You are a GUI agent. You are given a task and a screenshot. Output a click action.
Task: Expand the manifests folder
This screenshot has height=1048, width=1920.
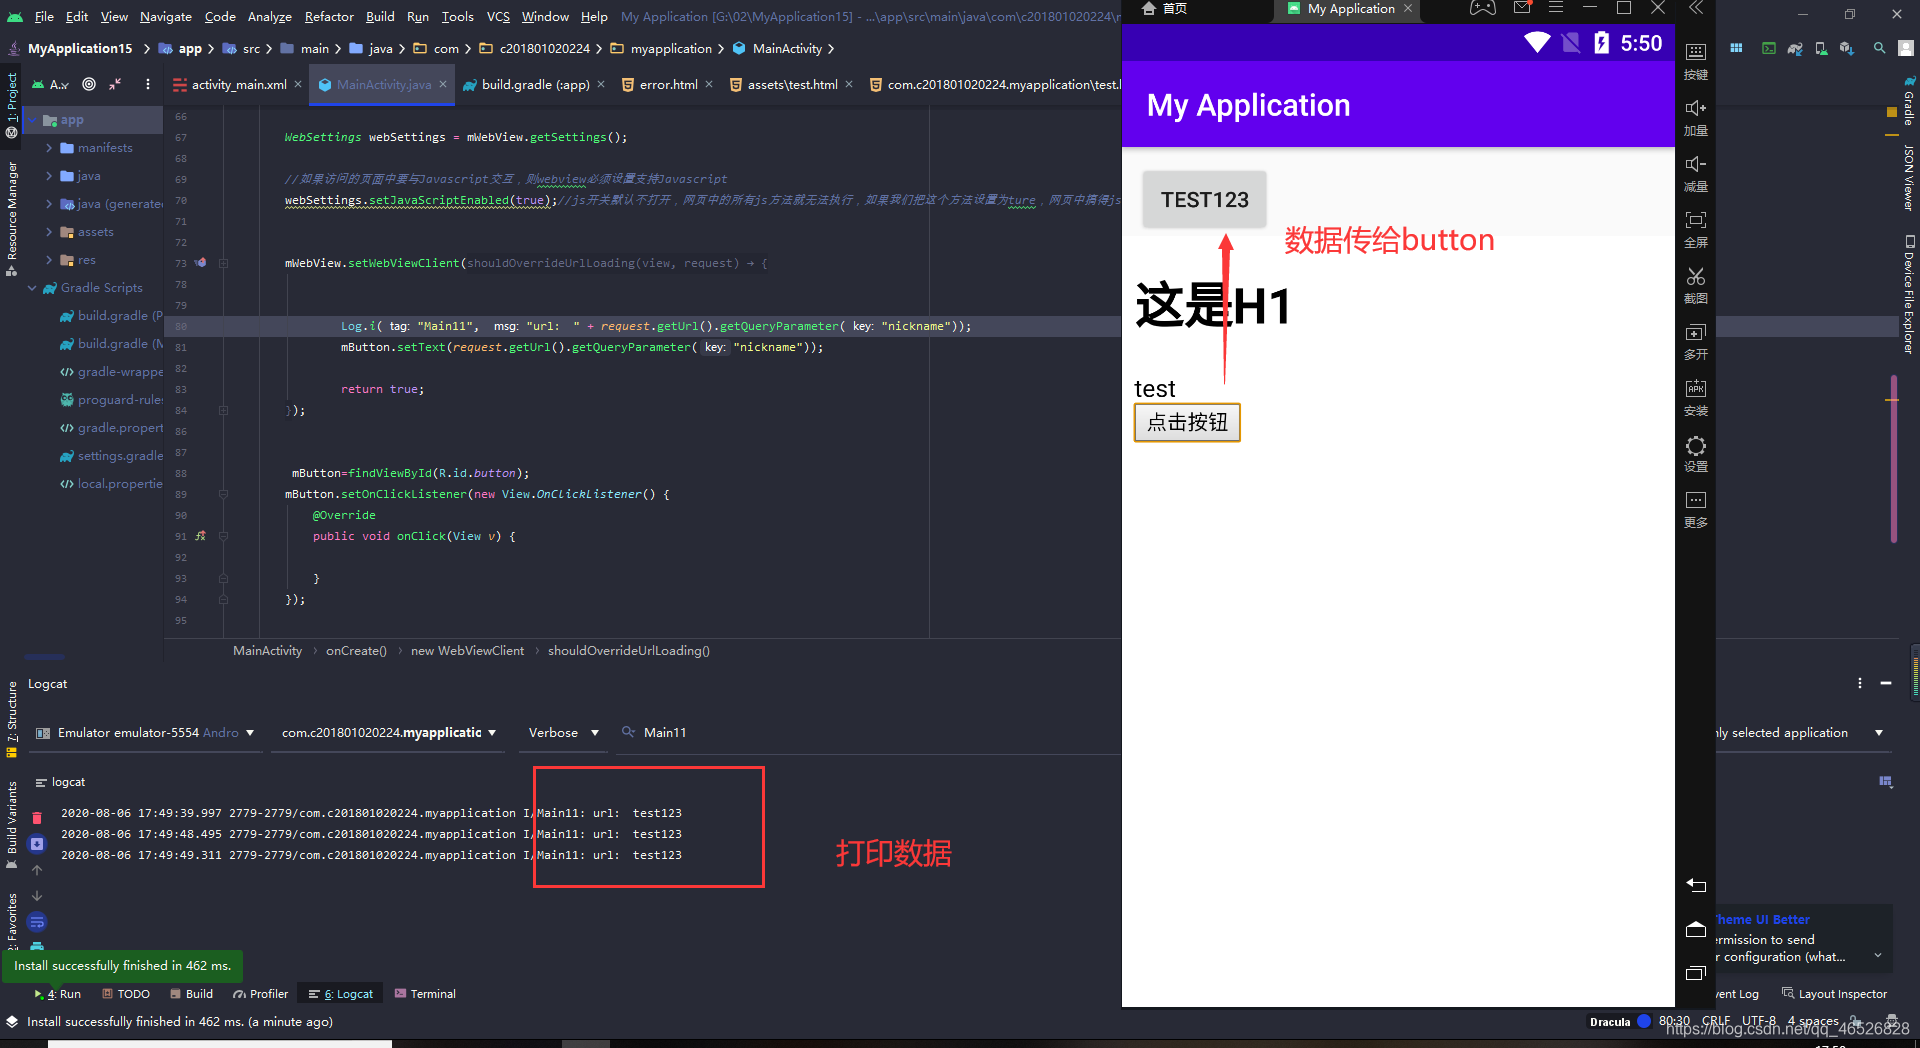tap(49, 148)
